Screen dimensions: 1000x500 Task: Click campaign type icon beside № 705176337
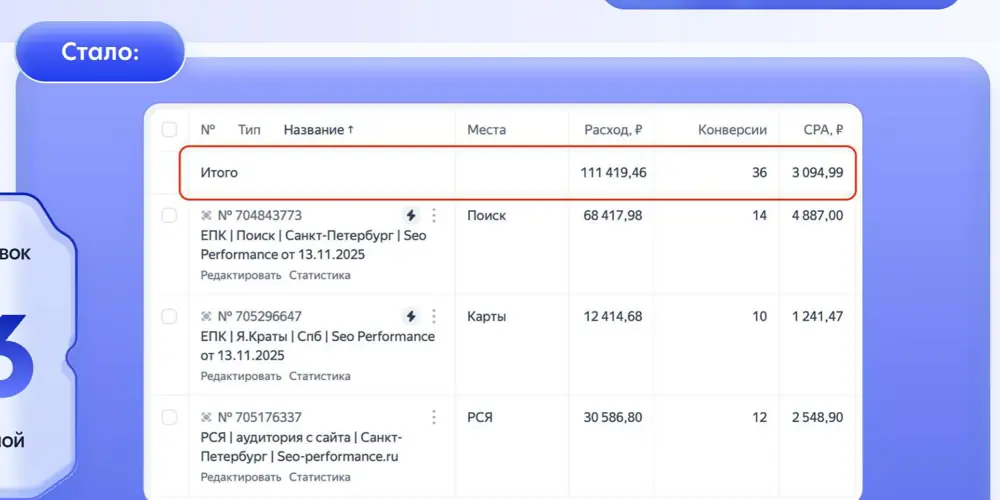206,417
